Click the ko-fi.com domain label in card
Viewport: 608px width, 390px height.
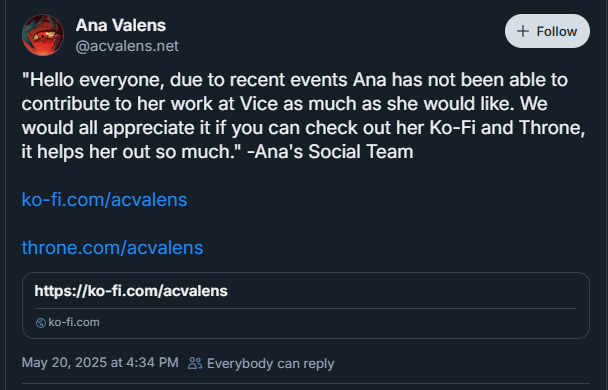(x=74, y=322)
